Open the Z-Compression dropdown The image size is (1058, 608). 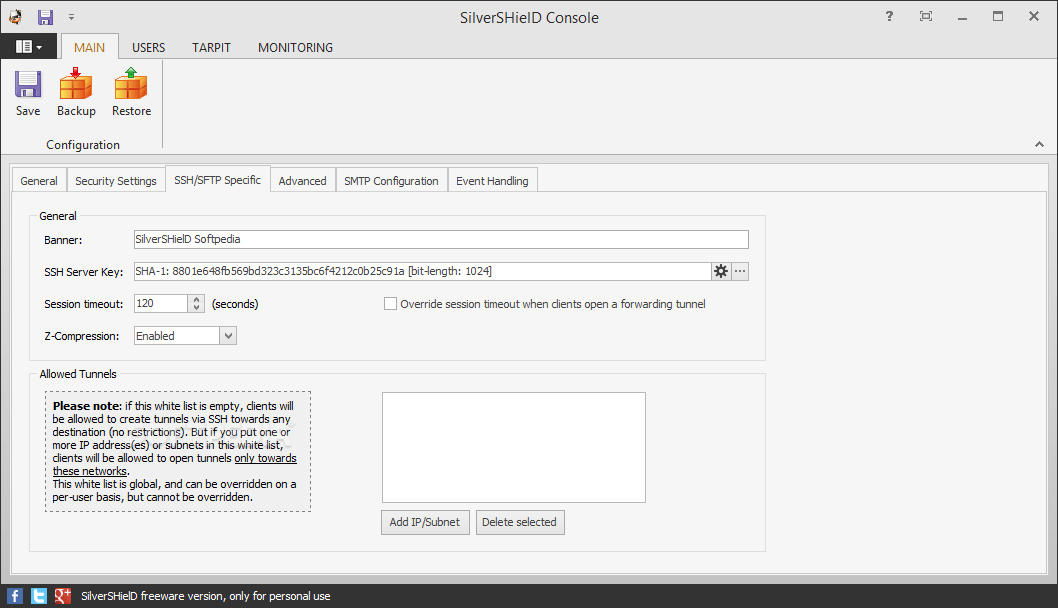228,335
